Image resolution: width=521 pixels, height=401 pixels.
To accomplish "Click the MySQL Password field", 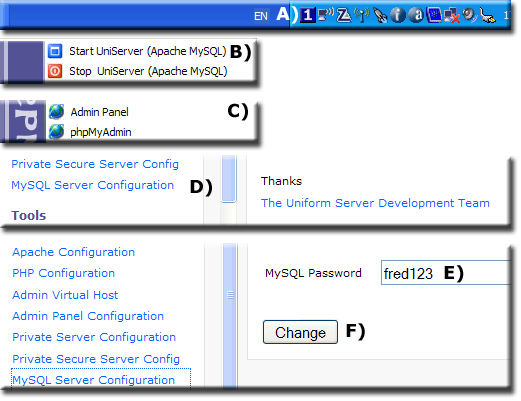I will tap(446, 273).
